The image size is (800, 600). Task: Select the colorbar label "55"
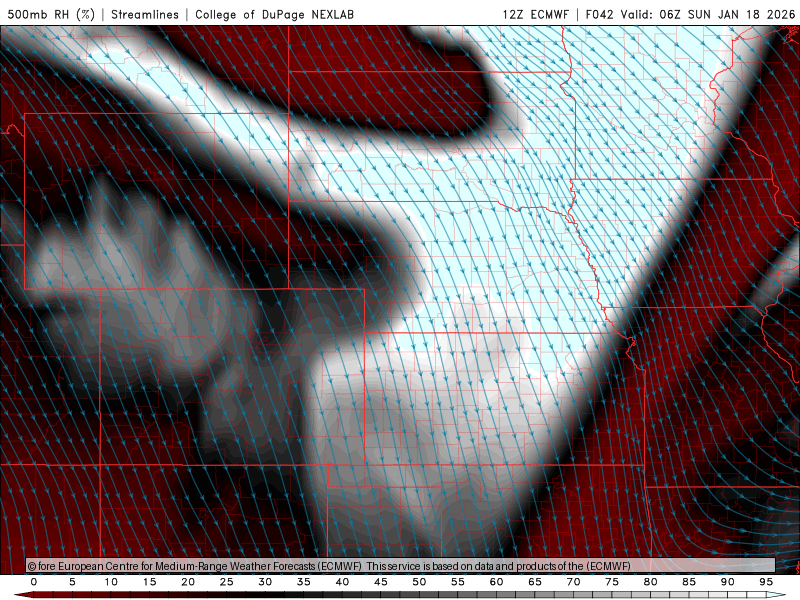pos(458,582)
